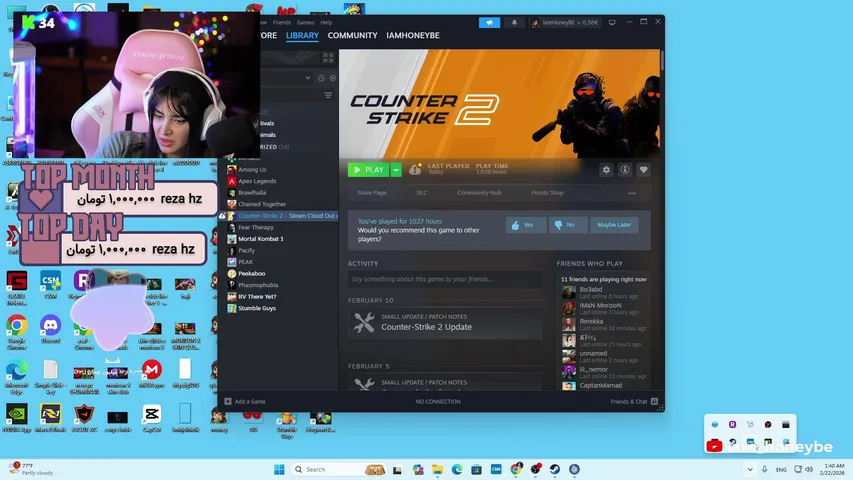Filter ready-to-play games with play-circle icon

pos(332,78)
